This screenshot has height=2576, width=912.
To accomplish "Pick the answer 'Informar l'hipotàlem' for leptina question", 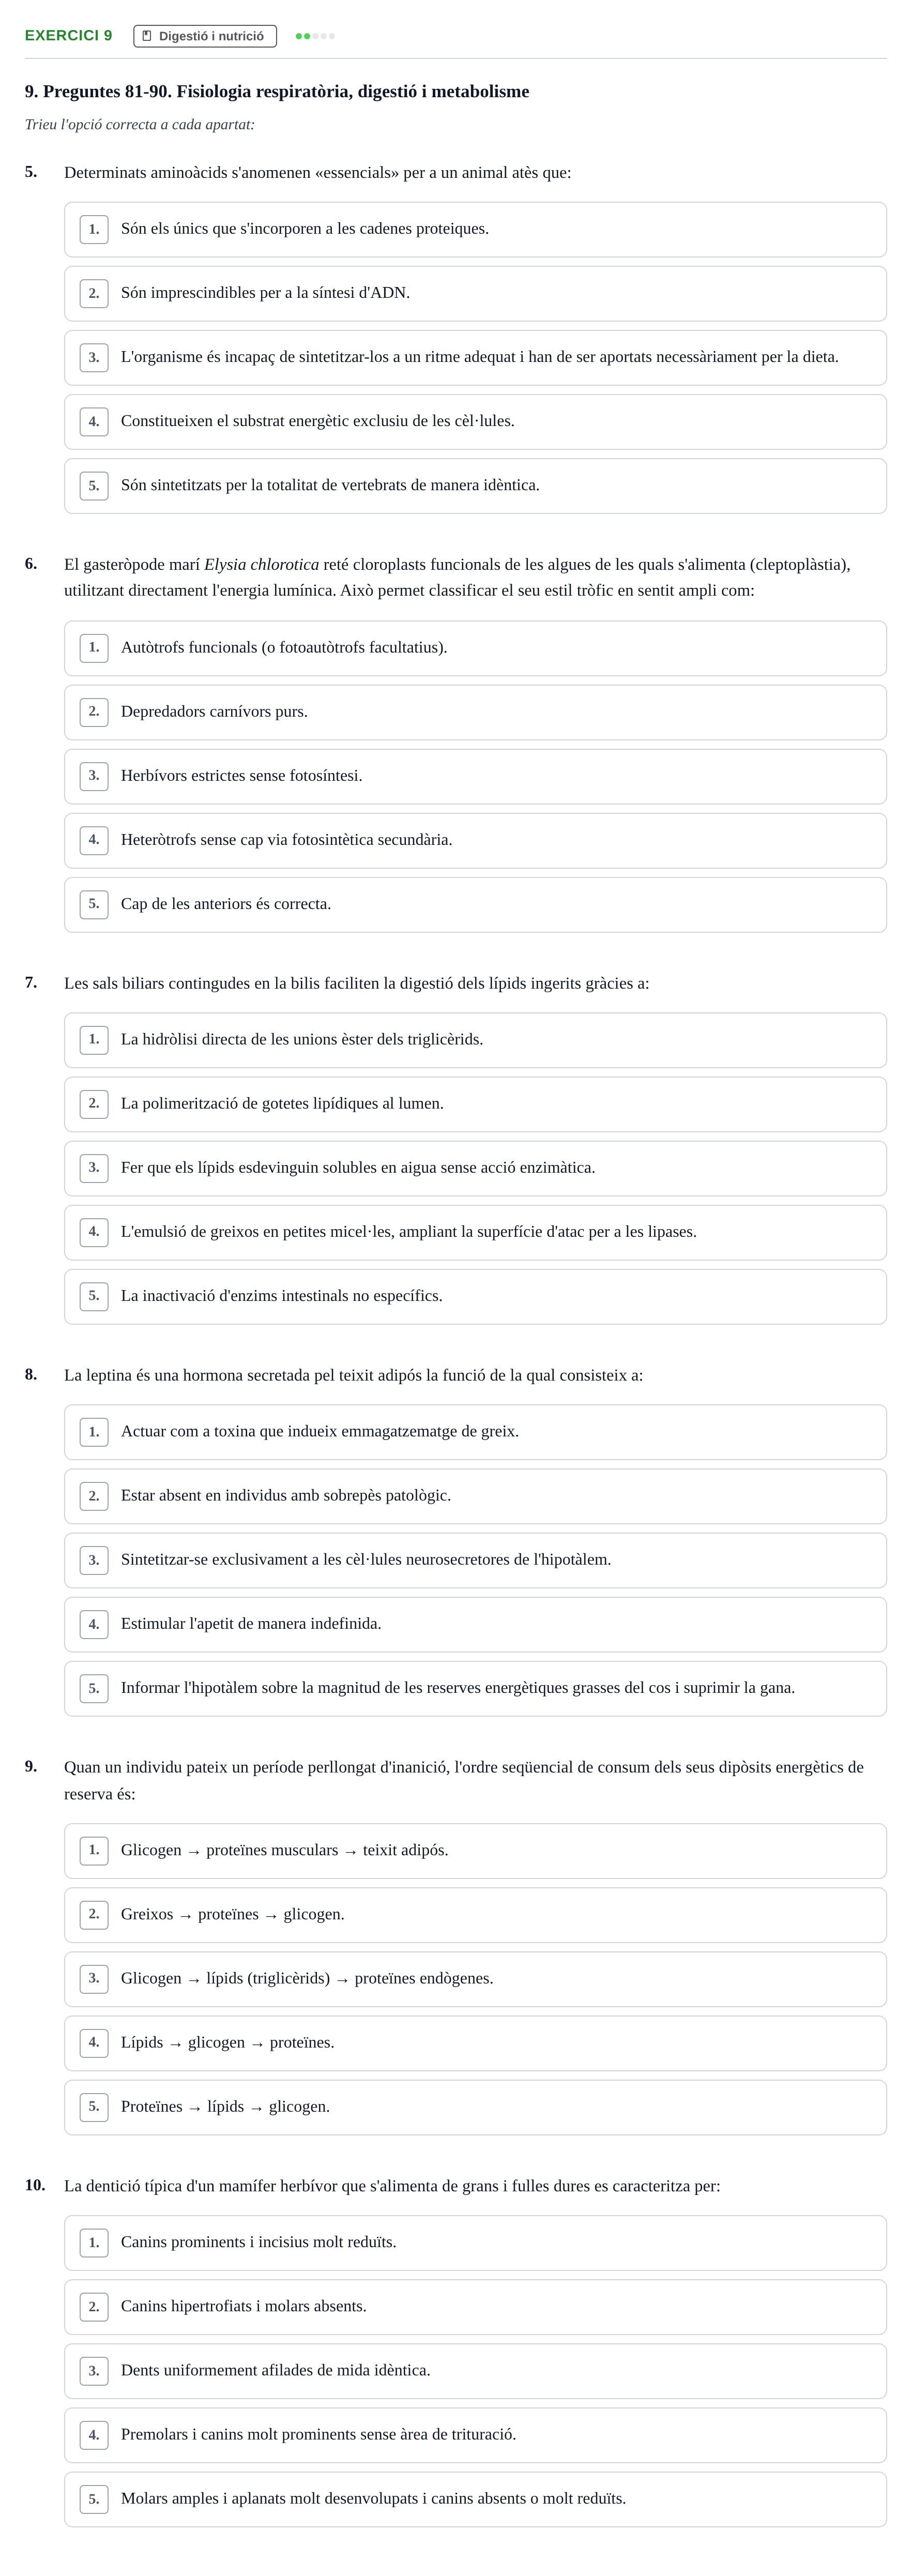I will pyautogui.click(x=475, y=1688).
